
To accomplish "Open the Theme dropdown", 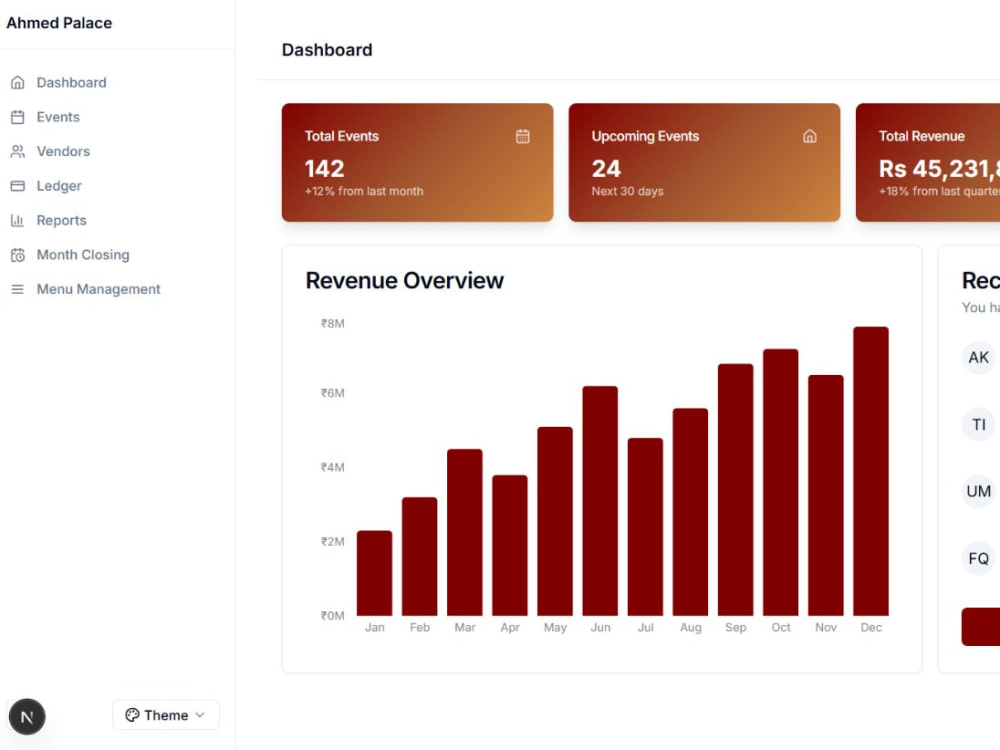I will (x=166, y=715).
